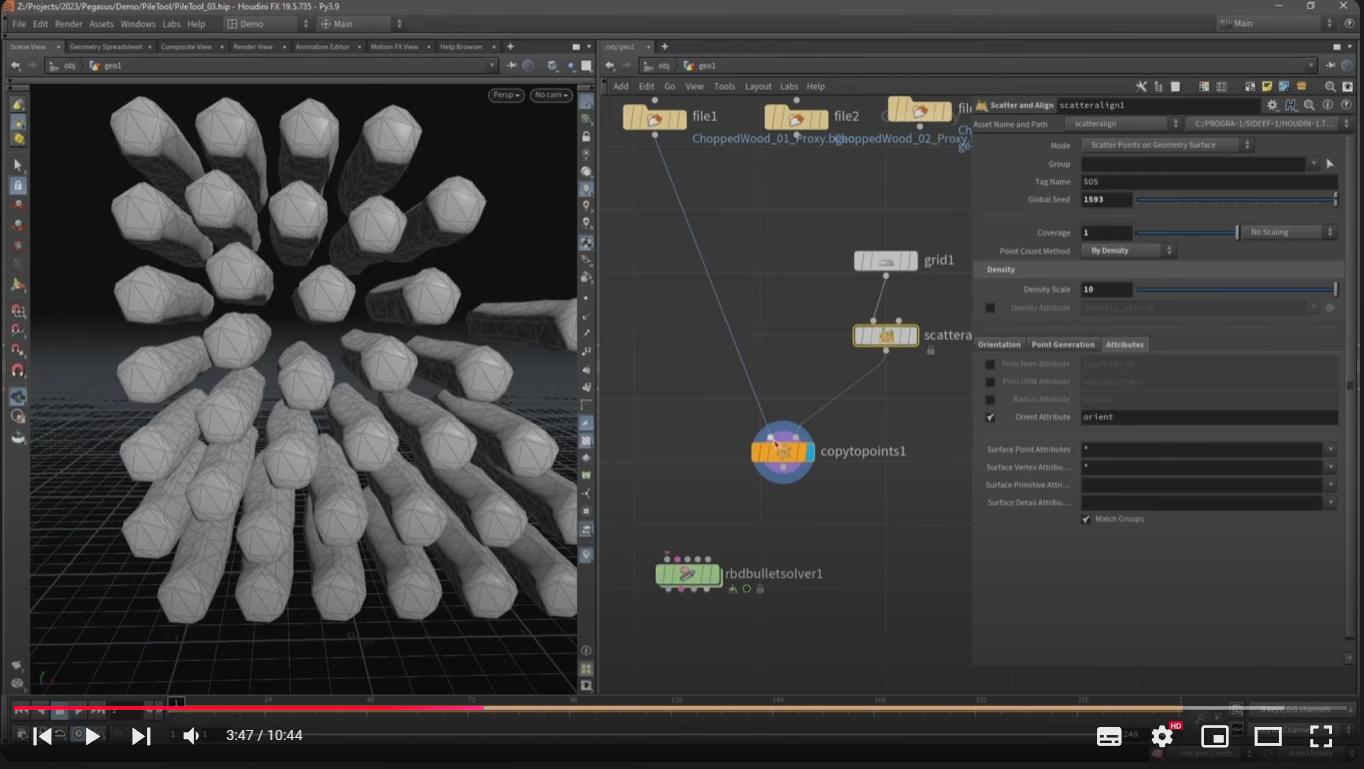Viewport: 1364px width, 769px height.
Task: Enable the Density Attribute checkbox
Action: tap(990, 308)
